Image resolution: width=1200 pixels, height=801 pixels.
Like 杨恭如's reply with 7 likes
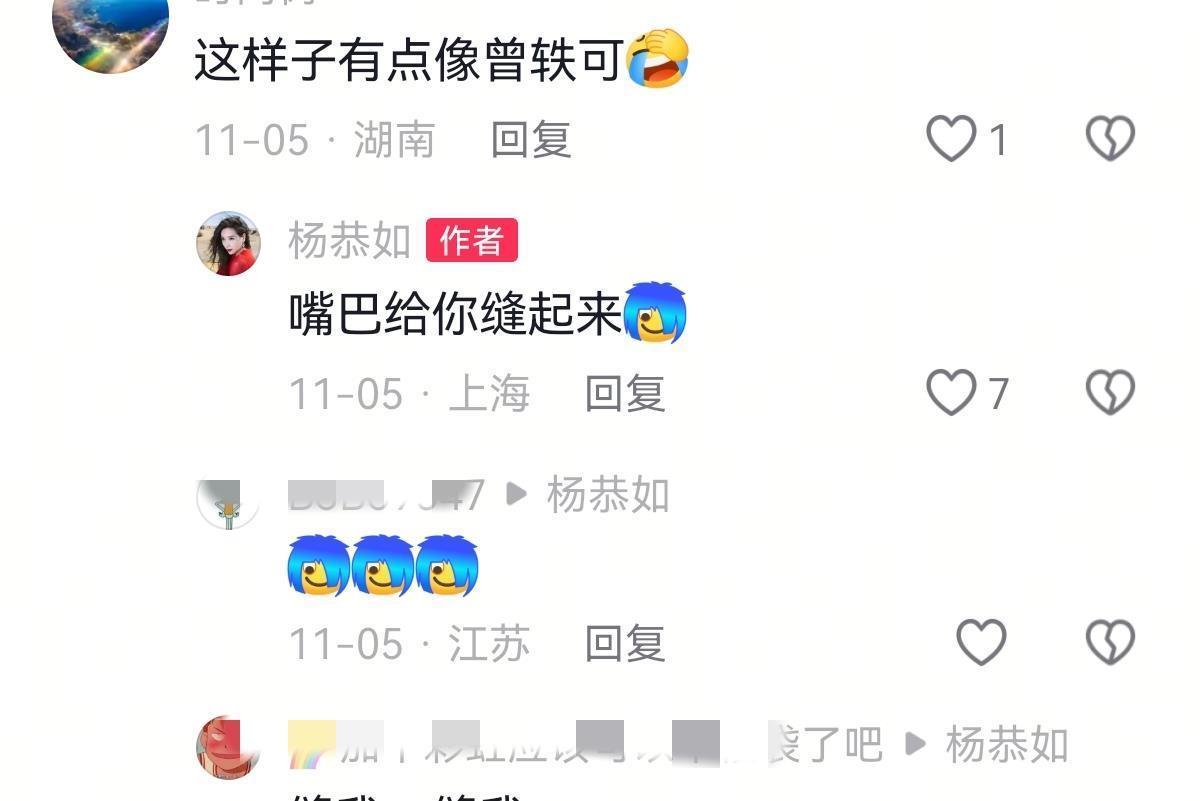tap(951, 393)
